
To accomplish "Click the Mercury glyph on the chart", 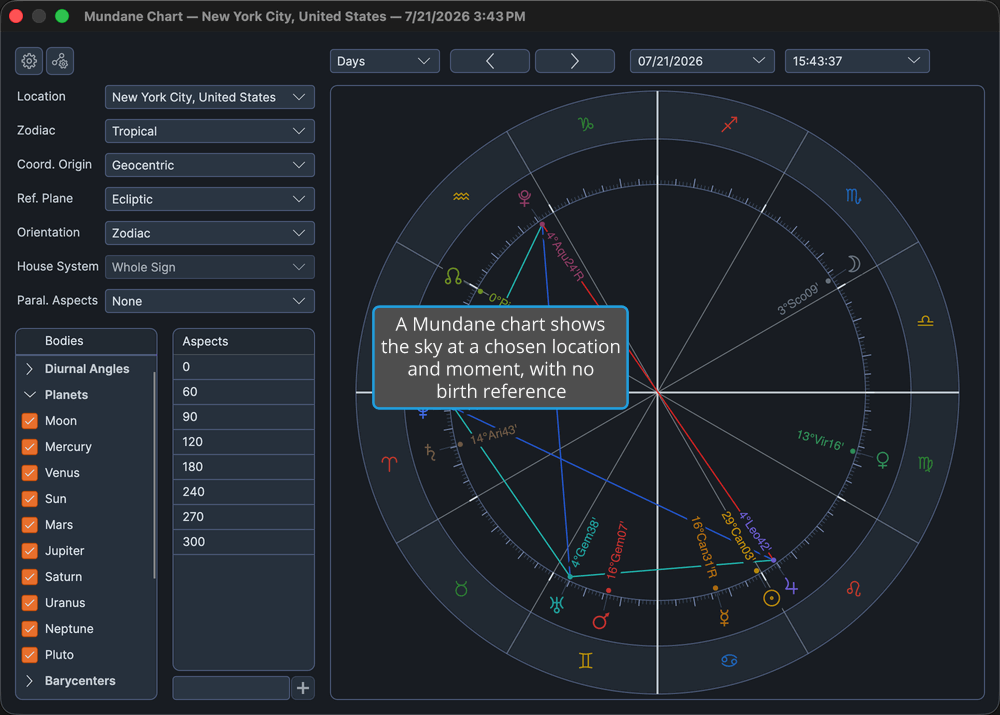I will click(724, 617).
